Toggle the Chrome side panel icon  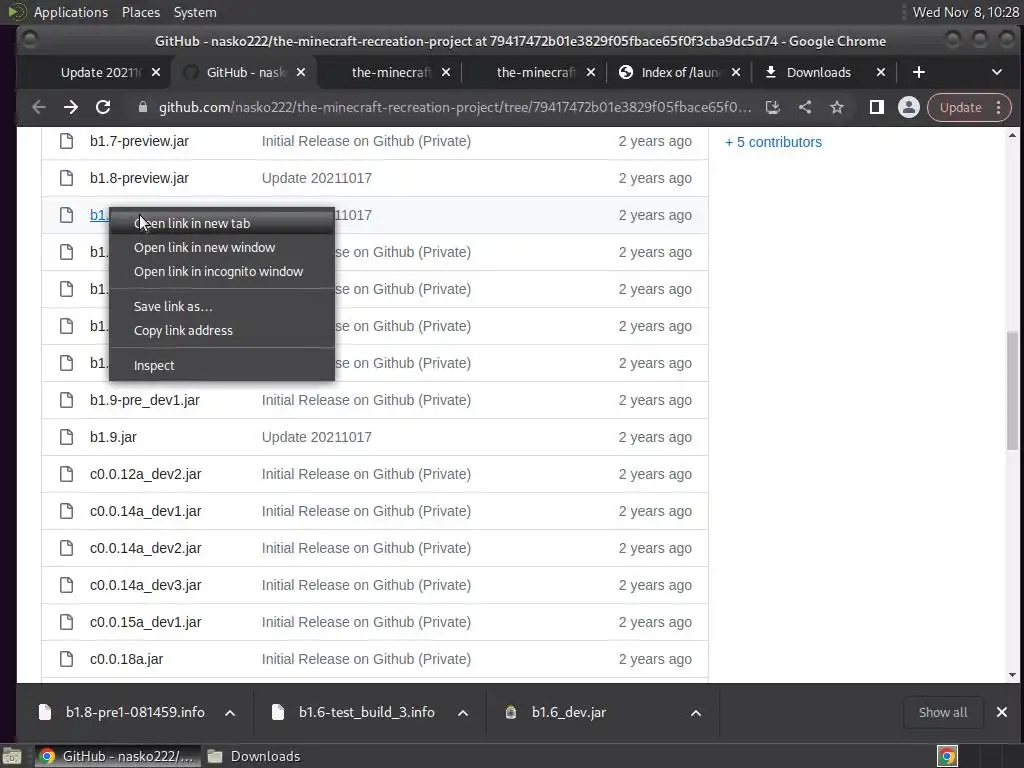876,107
